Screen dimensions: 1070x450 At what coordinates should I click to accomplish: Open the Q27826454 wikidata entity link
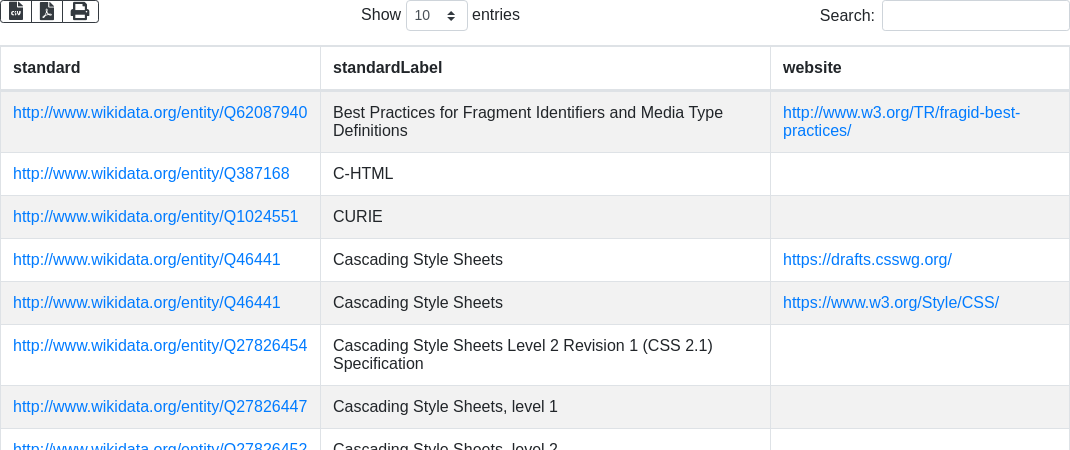pyautogui.click(x=160, y=346)
